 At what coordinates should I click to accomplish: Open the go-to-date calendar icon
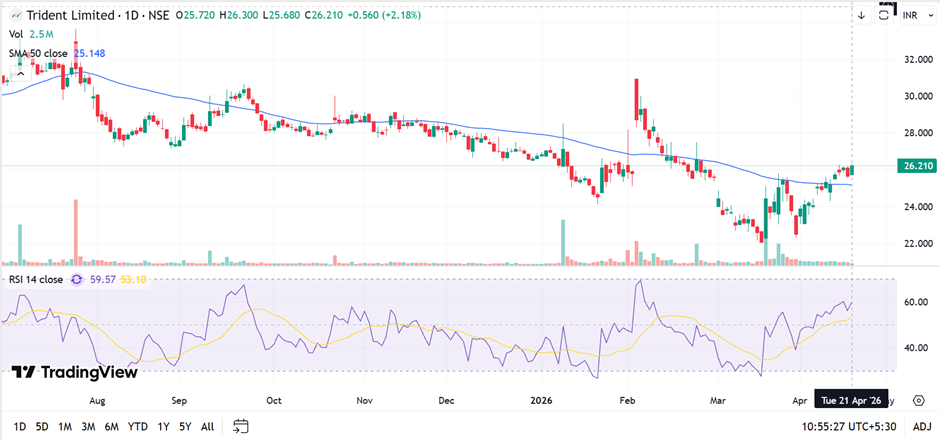(x=240, y=426)
